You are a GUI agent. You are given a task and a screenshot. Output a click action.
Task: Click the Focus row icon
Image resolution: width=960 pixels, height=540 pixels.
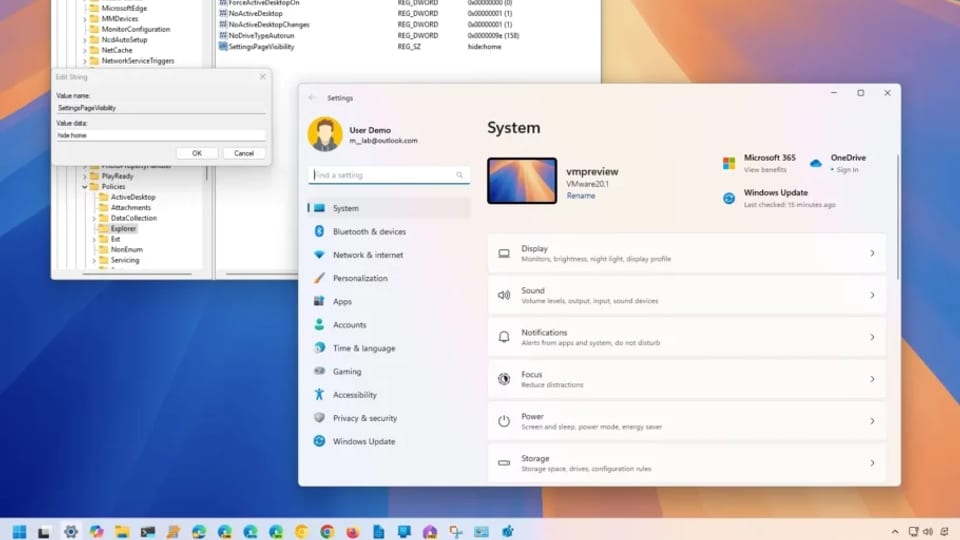pyautogui.click(x=504, y=379)
